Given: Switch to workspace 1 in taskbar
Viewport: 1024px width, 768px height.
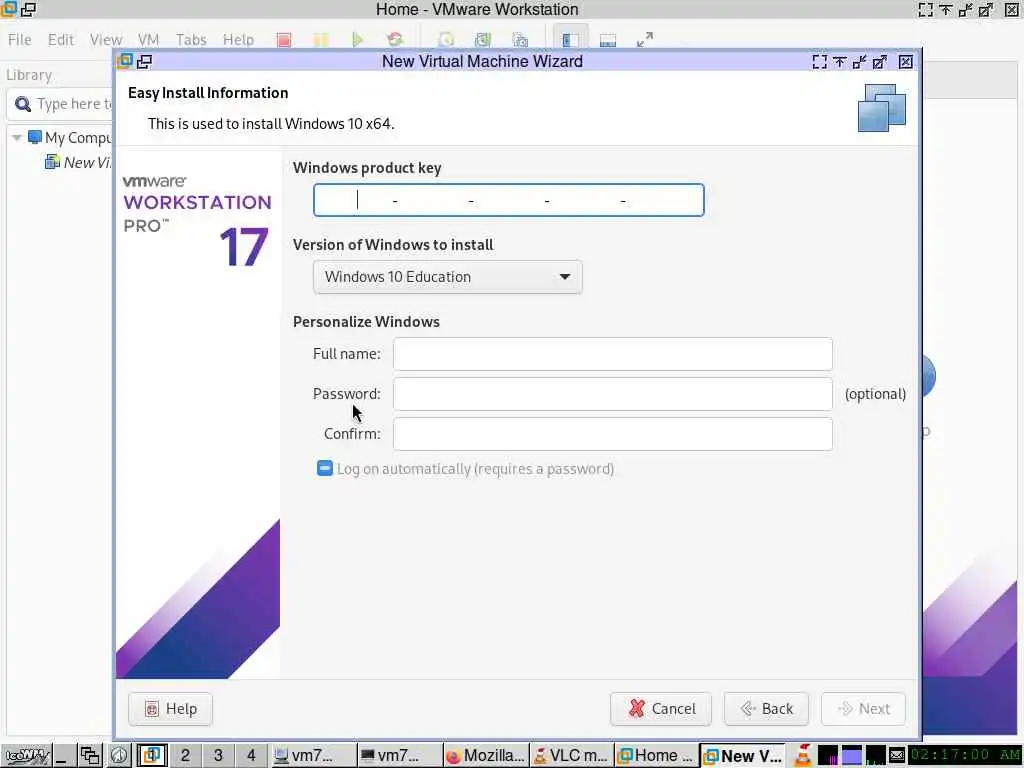Looking at the screenshot, I should pos(152,756).
